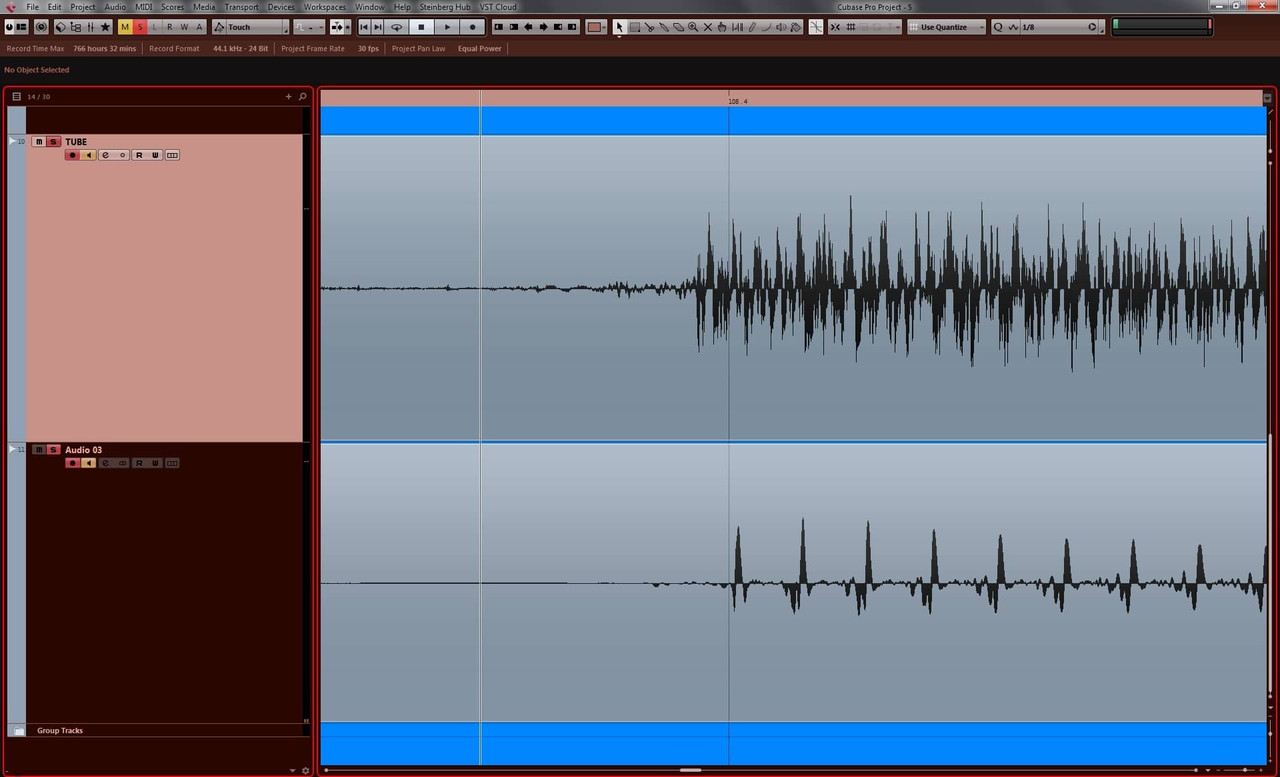Image resolution: width=1280 pixels, height=777 pixels.
Task: Open track visibility list icon
Action: tap(17, 97)
